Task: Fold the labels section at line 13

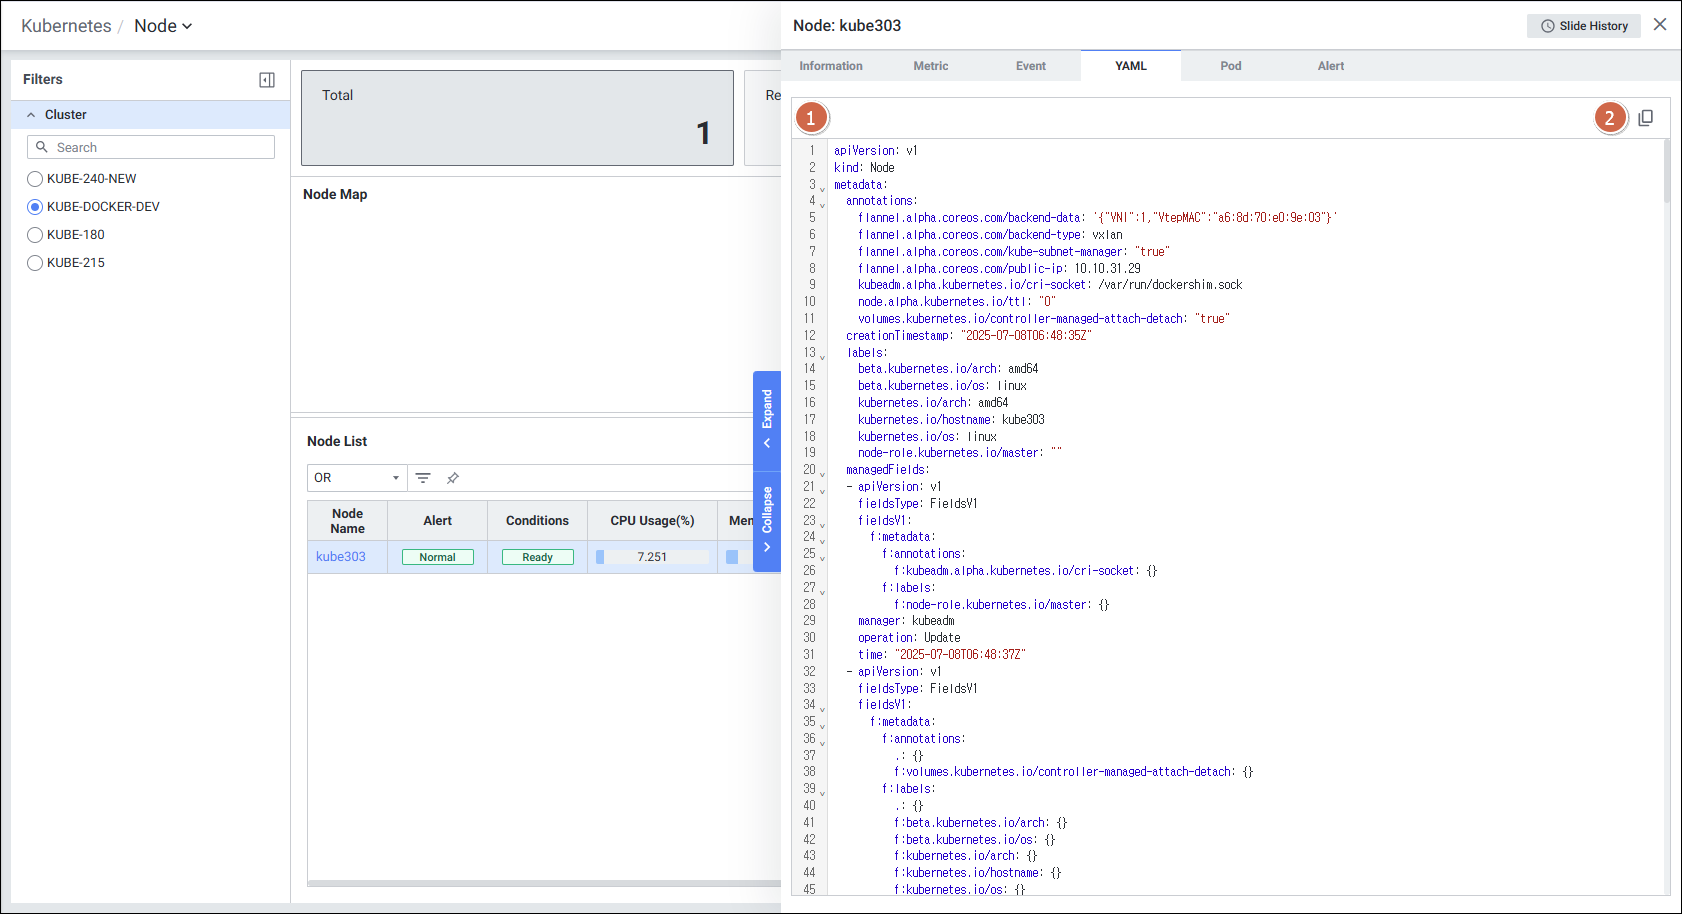Action: tap(823, 356)
